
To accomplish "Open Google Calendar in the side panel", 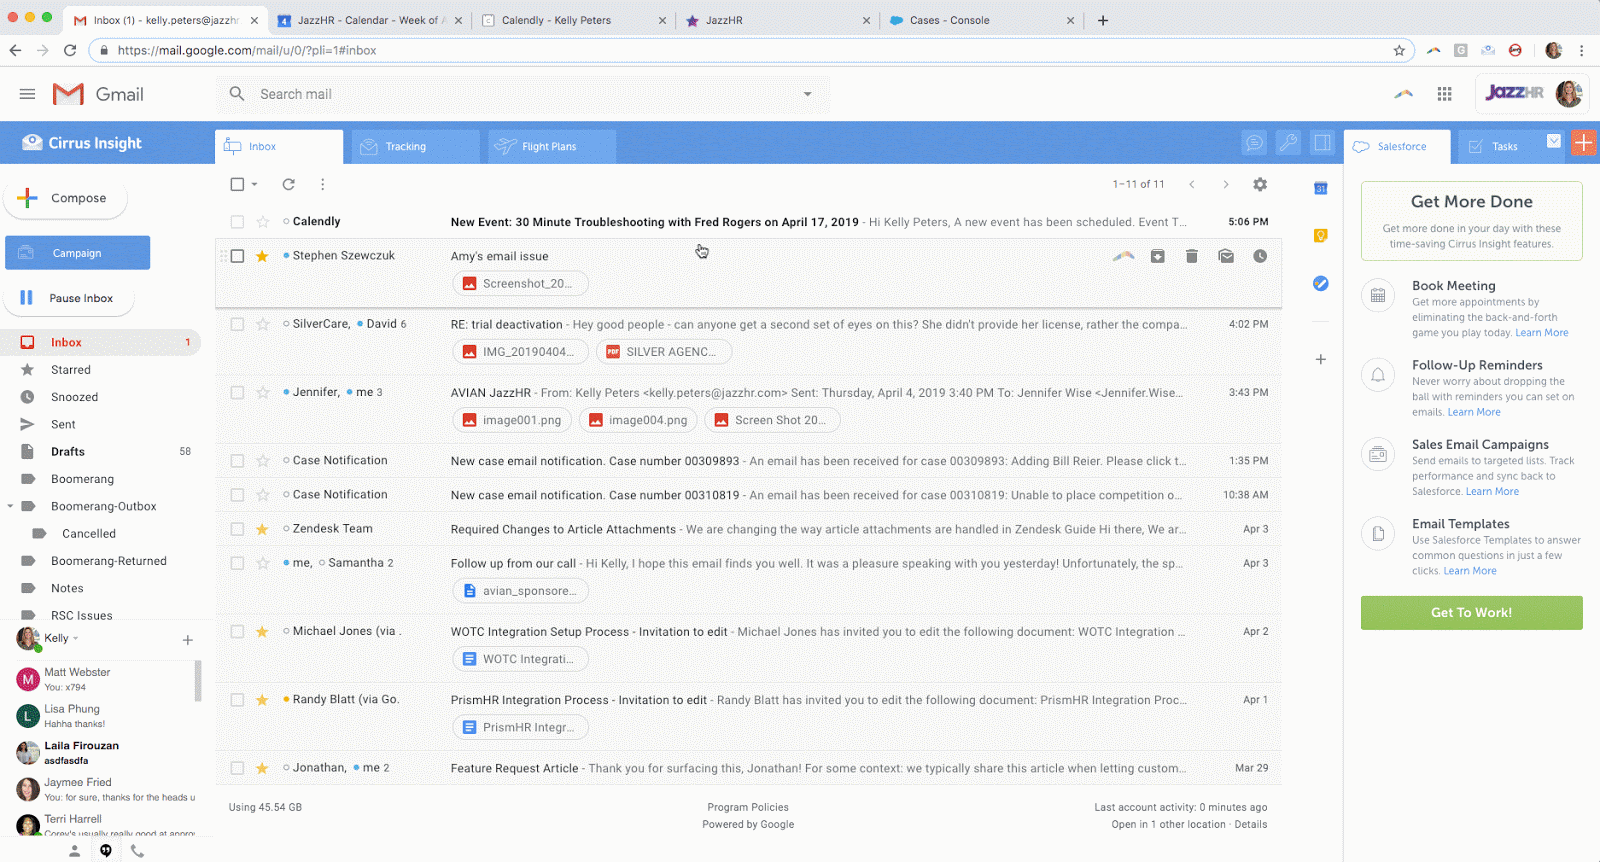I will 1320,188.
